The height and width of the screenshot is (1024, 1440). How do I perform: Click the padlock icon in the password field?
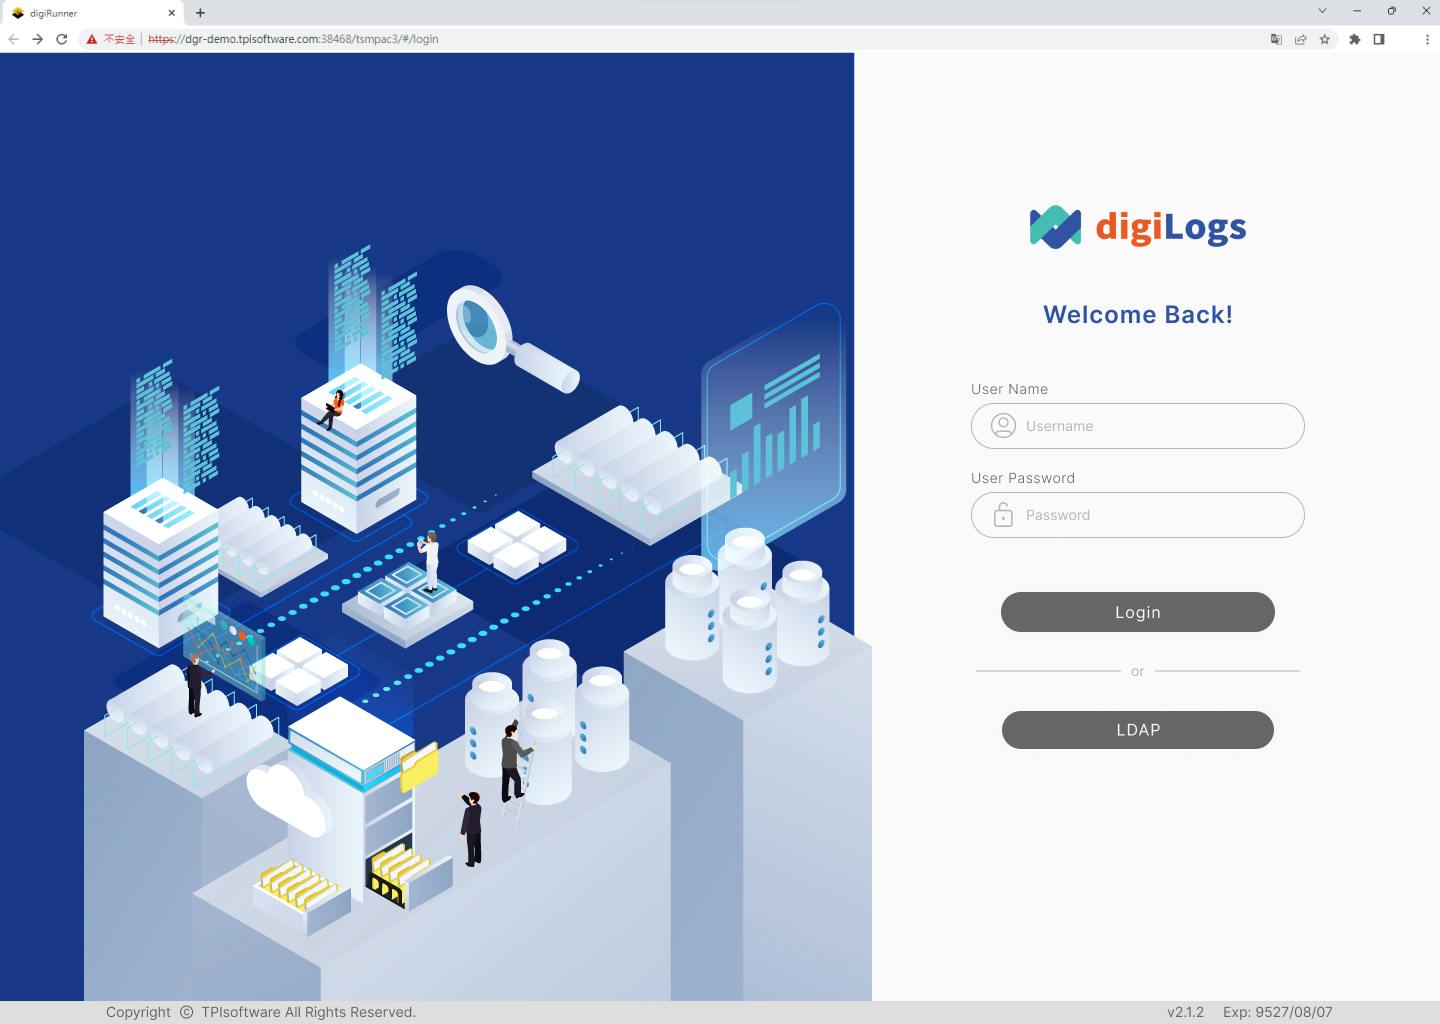pos(1002,514)
